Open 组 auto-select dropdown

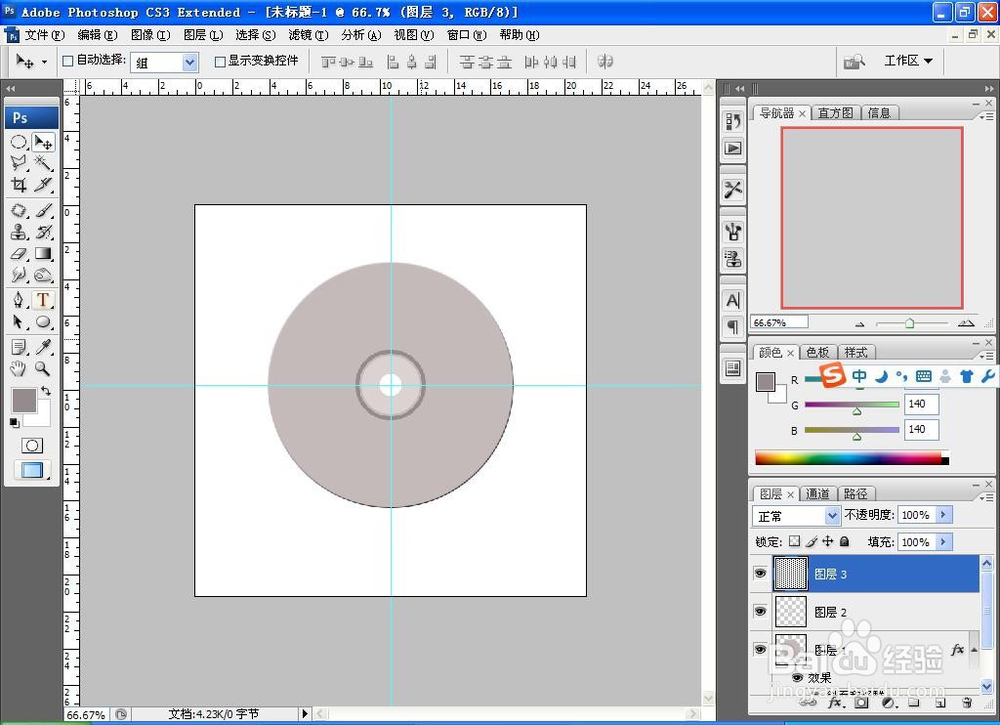190,62
